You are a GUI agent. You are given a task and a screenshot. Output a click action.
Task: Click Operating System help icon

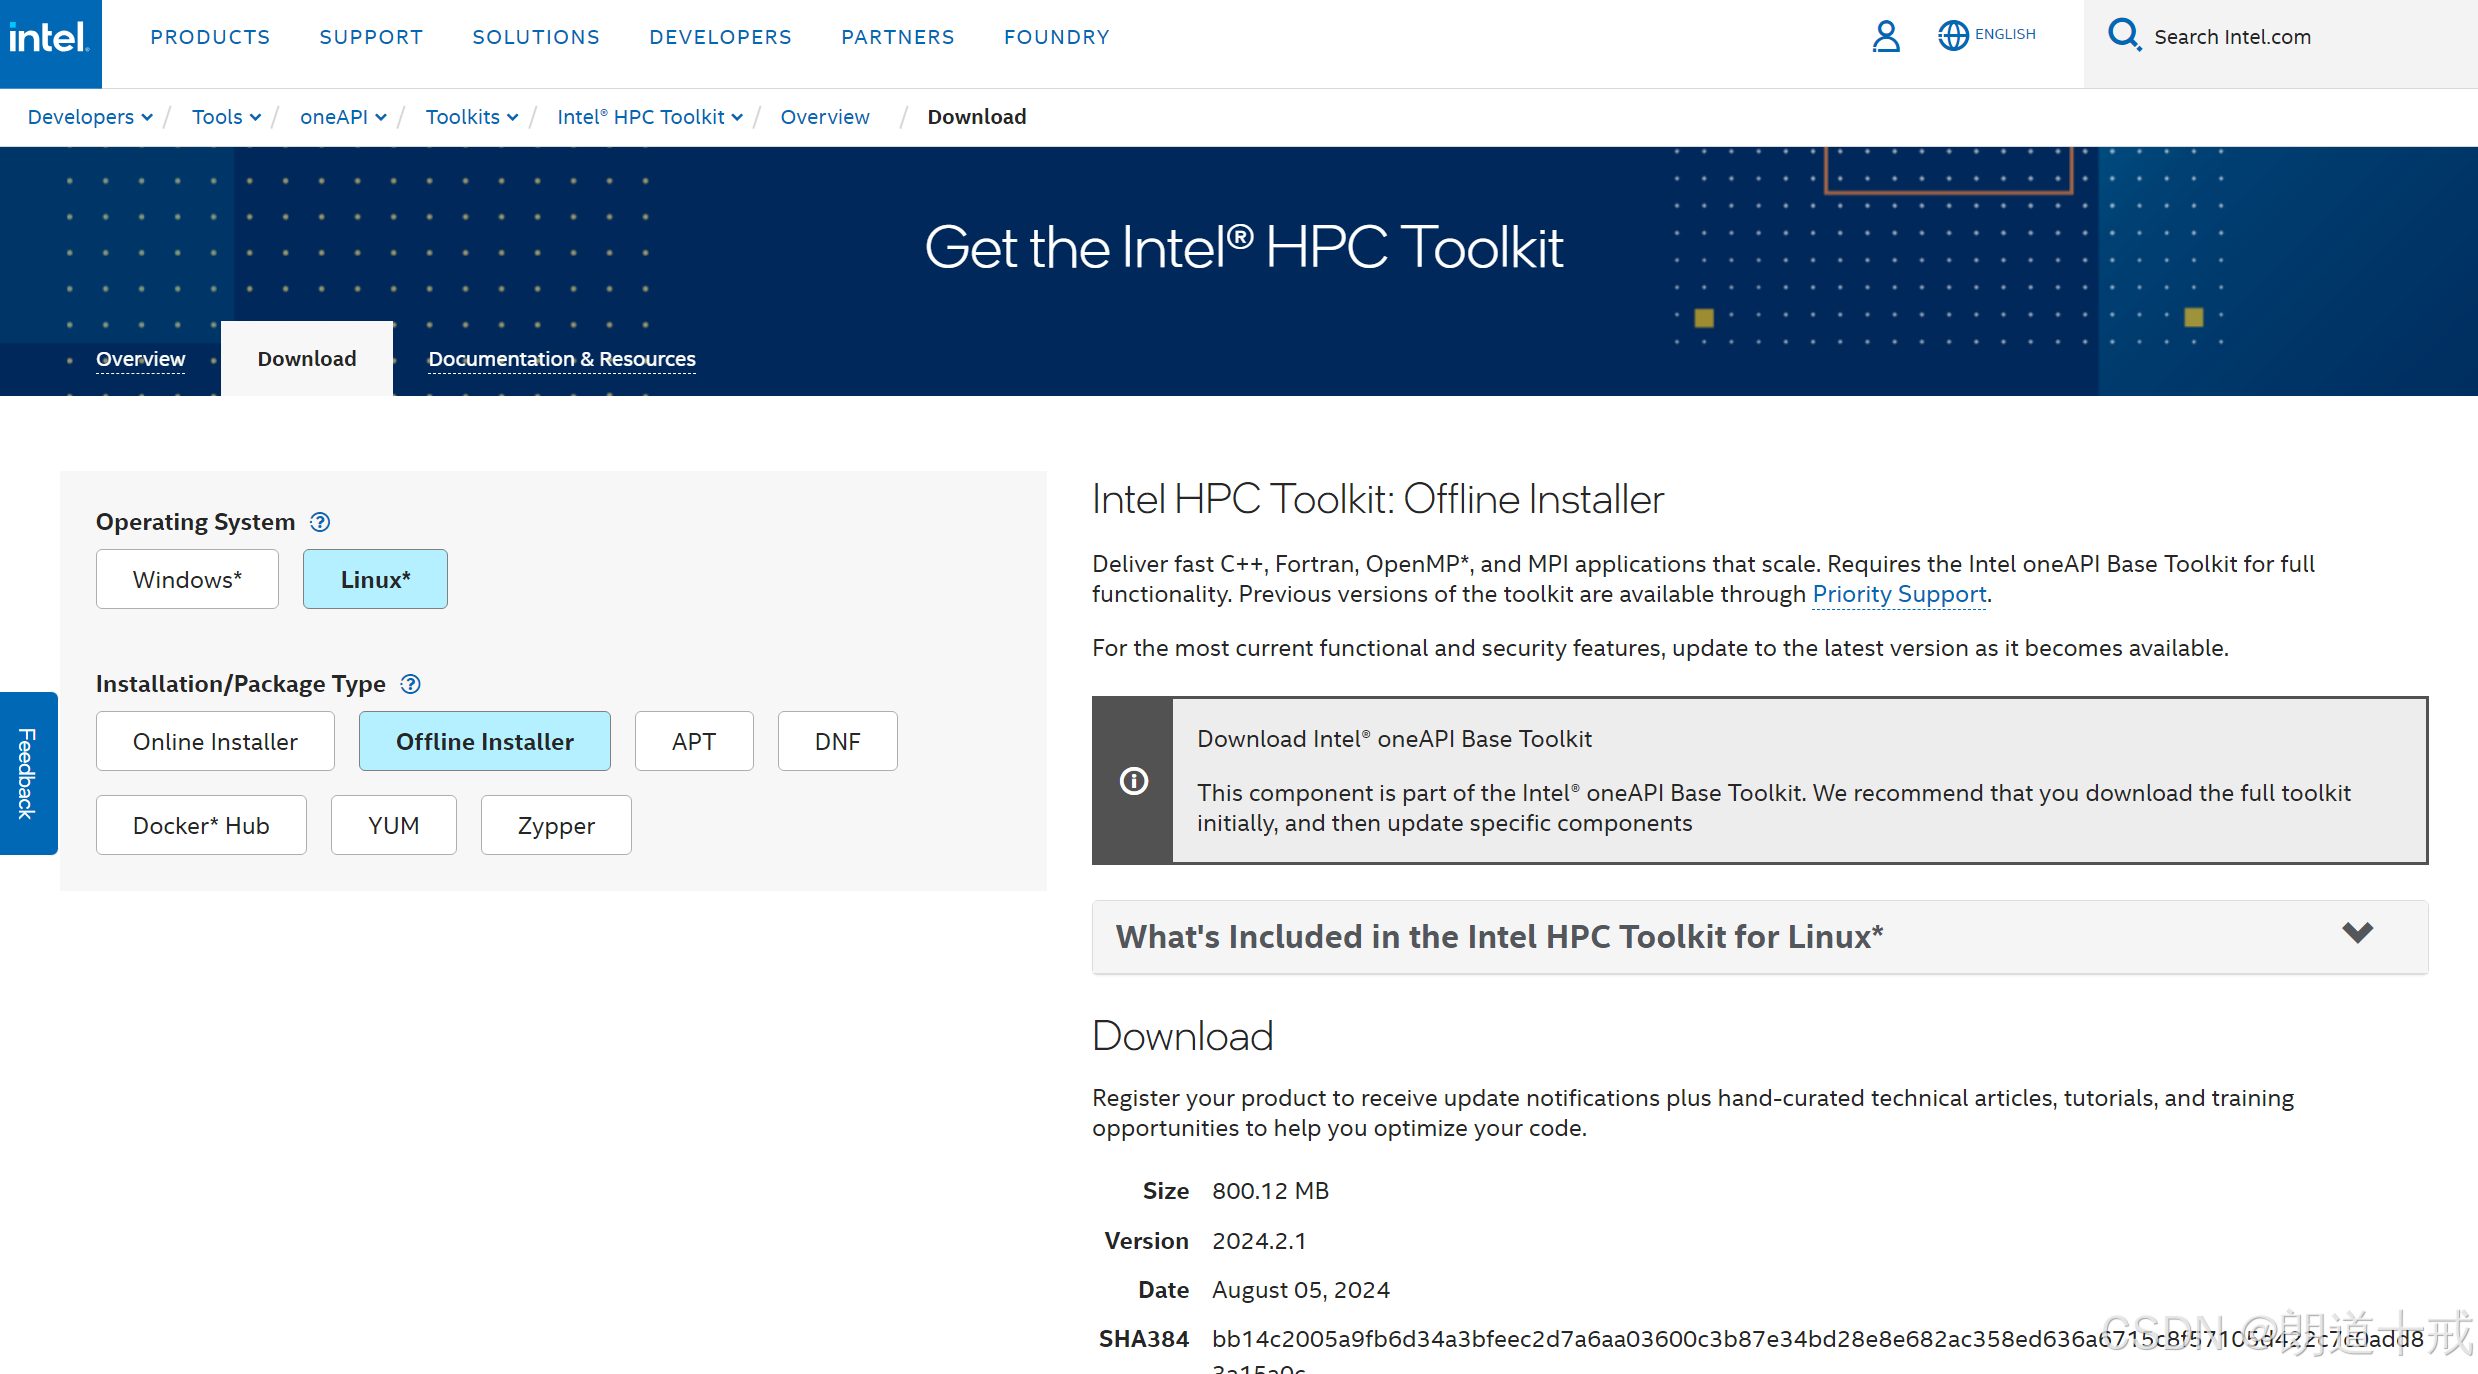click(x=320, y=522)
